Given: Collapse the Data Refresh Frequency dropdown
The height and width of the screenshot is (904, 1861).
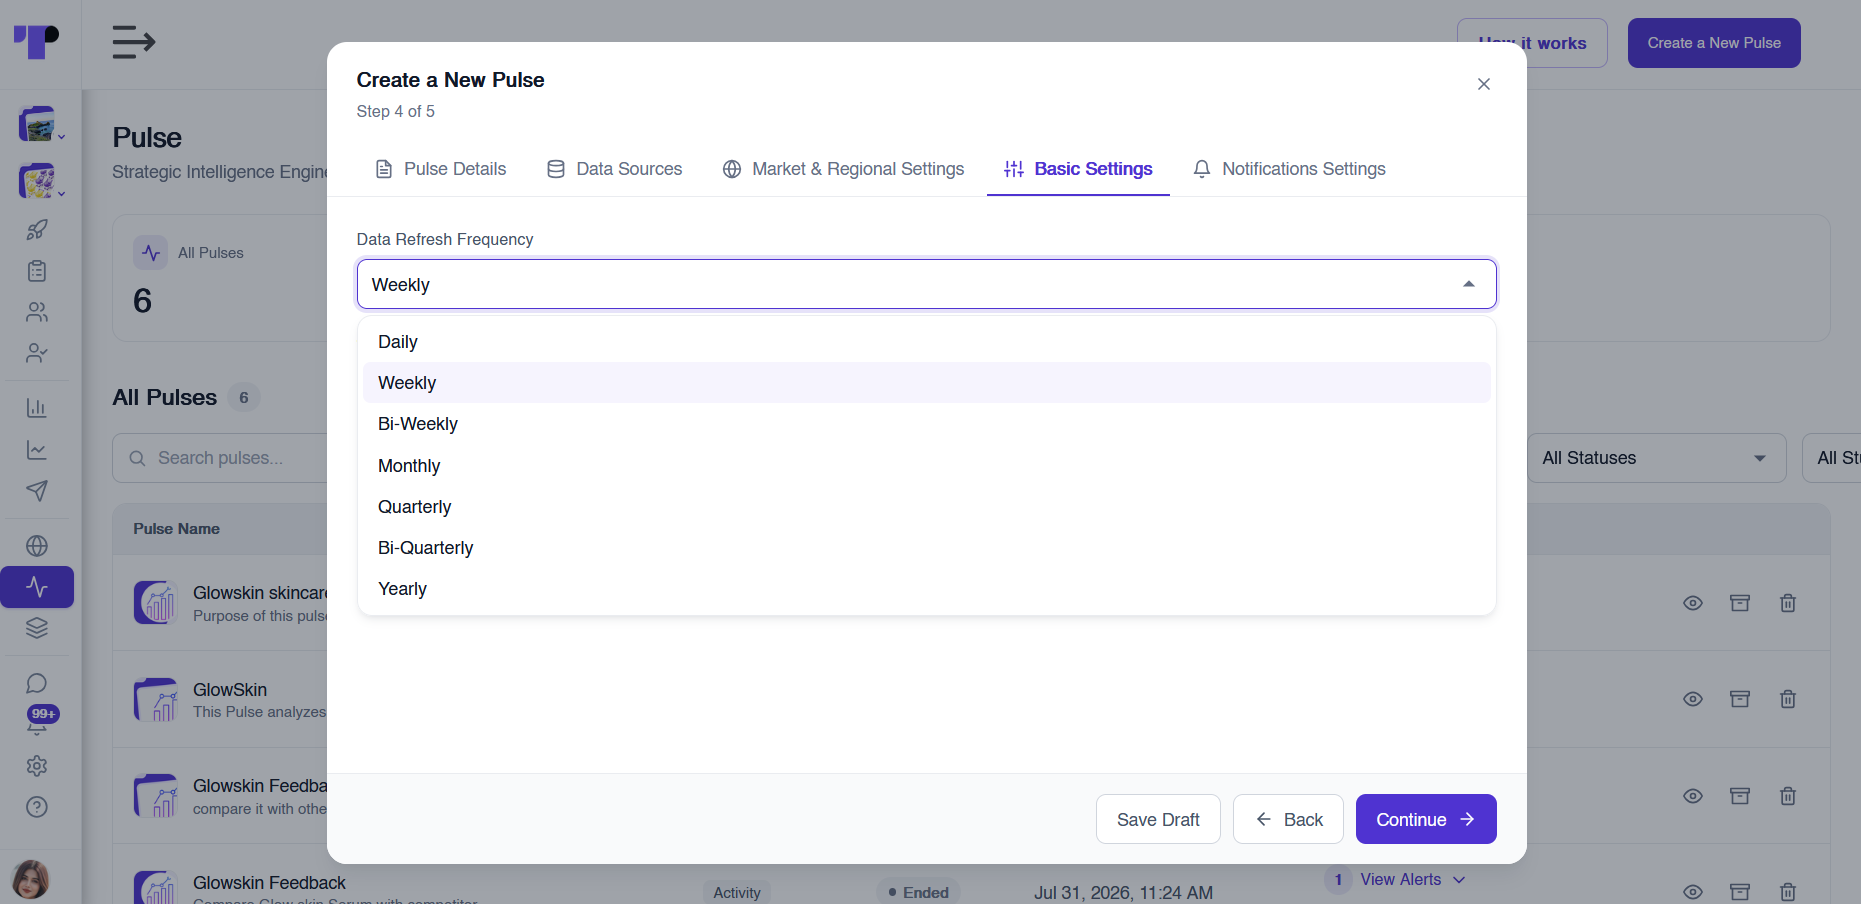Looking at the screenshot, I should [x=1468, y=284].
